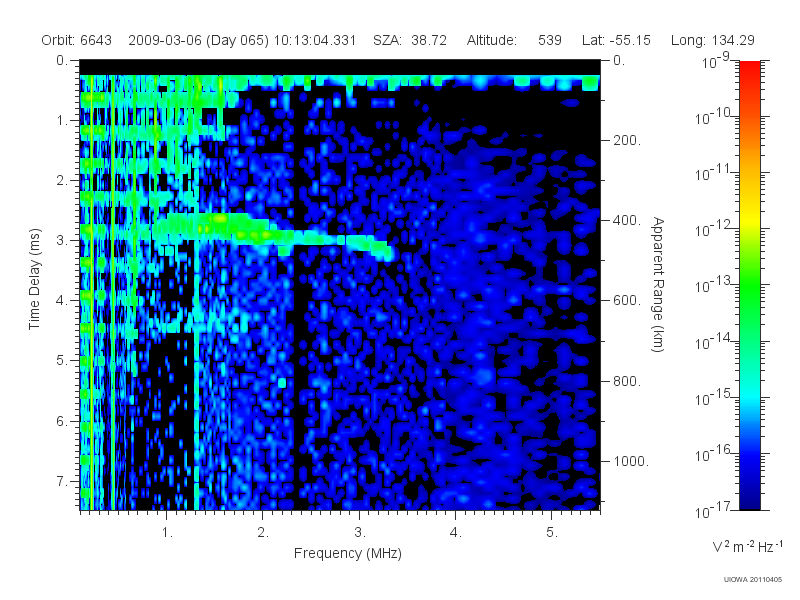Viewport: 800px width, 600px height.
Task: Click the 'Lat: -55.15' text
Action: (x=616, y=40)
